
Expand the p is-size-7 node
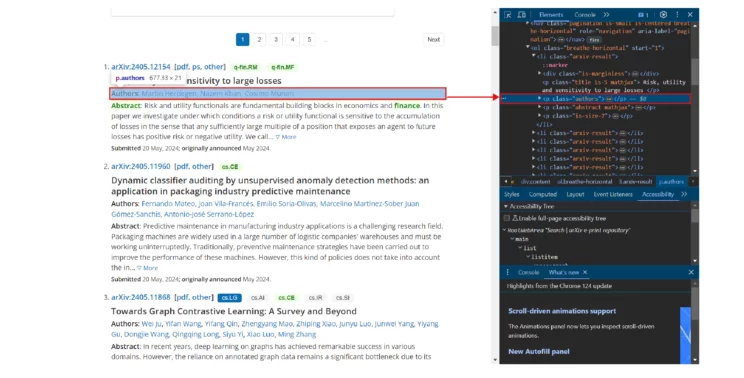pos(539,116)
